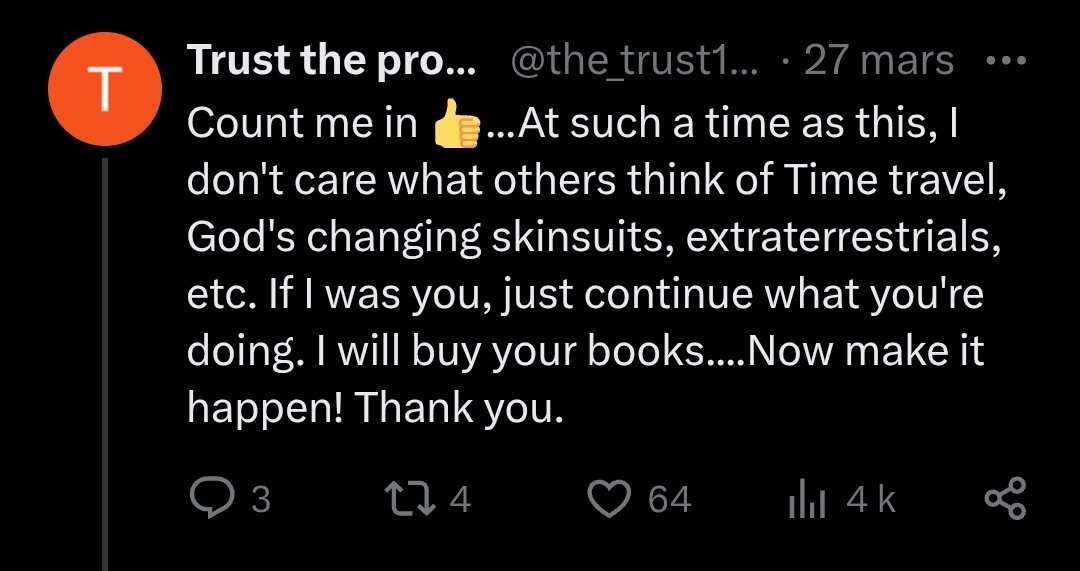The image size is (1080, 571).
Task: Click the like count 64
Action: click(669, 498)
